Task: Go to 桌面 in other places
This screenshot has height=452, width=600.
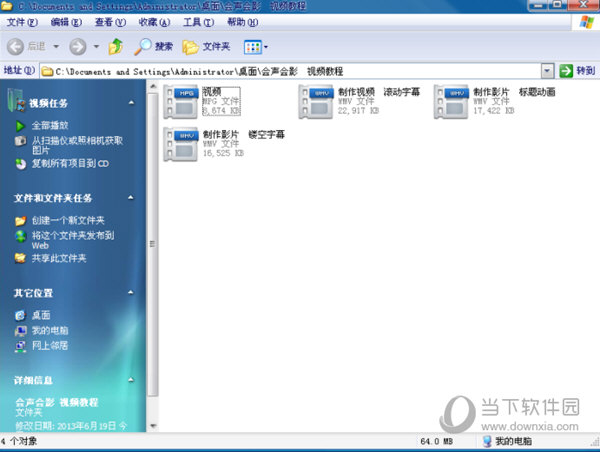Action: click(41, 315)
